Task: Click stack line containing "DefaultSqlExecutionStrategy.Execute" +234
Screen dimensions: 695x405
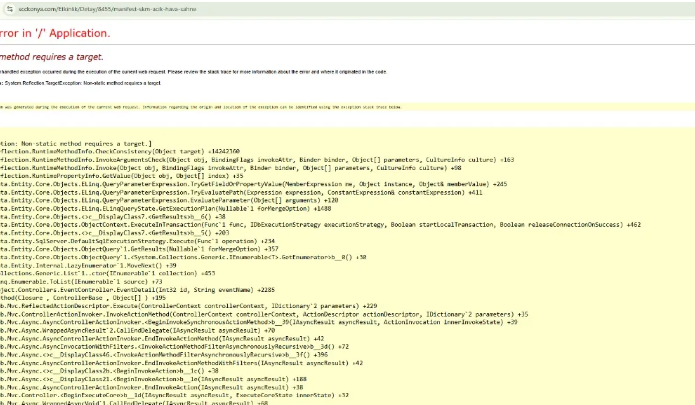Action: click(137, 241)
